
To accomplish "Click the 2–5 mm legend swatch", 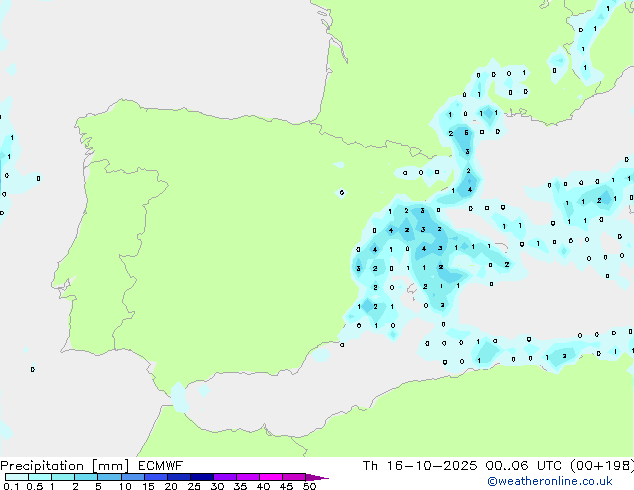I will [x=86, y=477].
